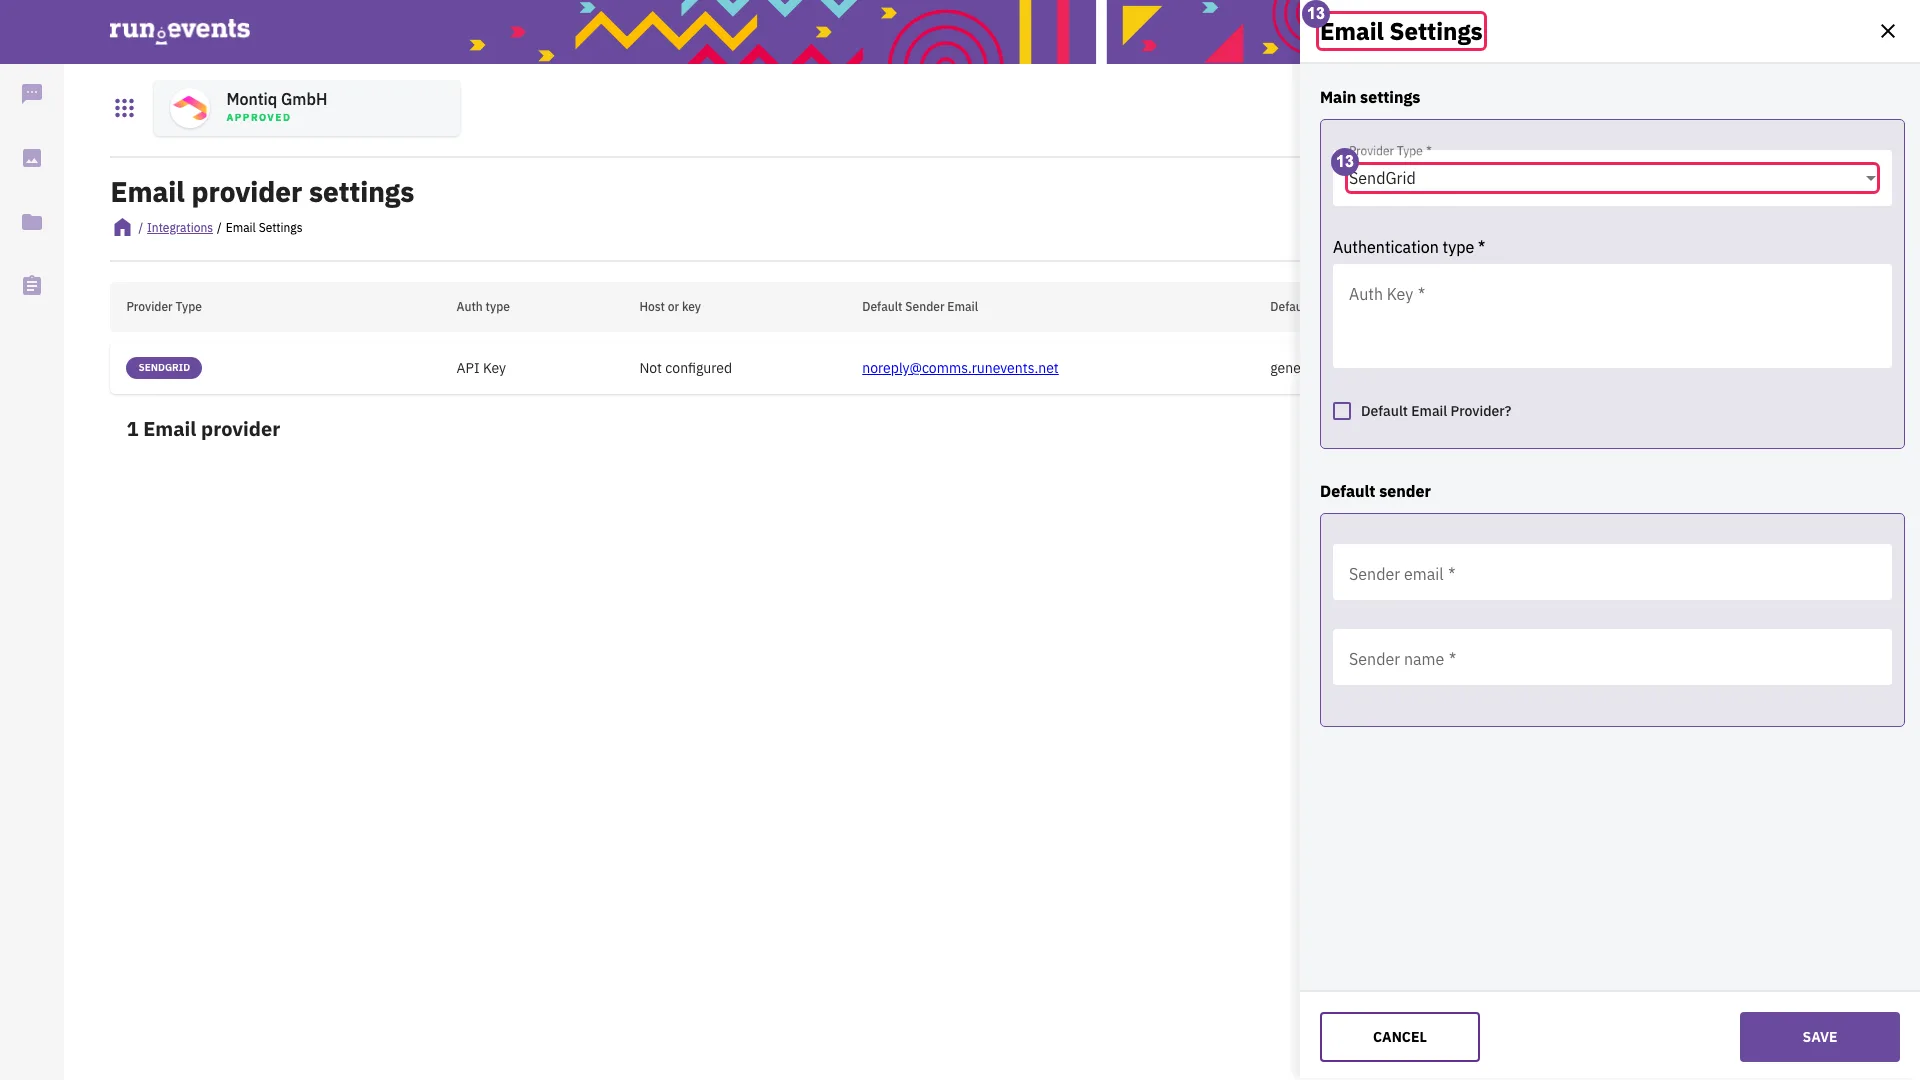The image size is (1920, 1080).
Task: Open the folder sidebar icon
Action: tap(32, 222)
